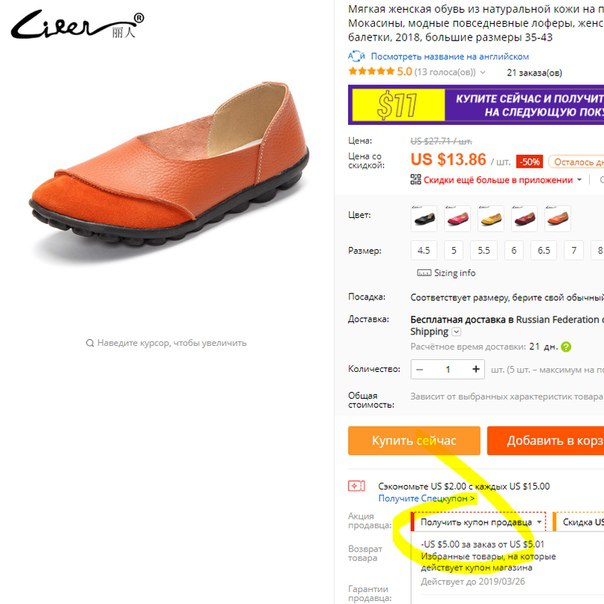Click the QR code icon for app discounts

pyautogui.click(x=416, y=180)
